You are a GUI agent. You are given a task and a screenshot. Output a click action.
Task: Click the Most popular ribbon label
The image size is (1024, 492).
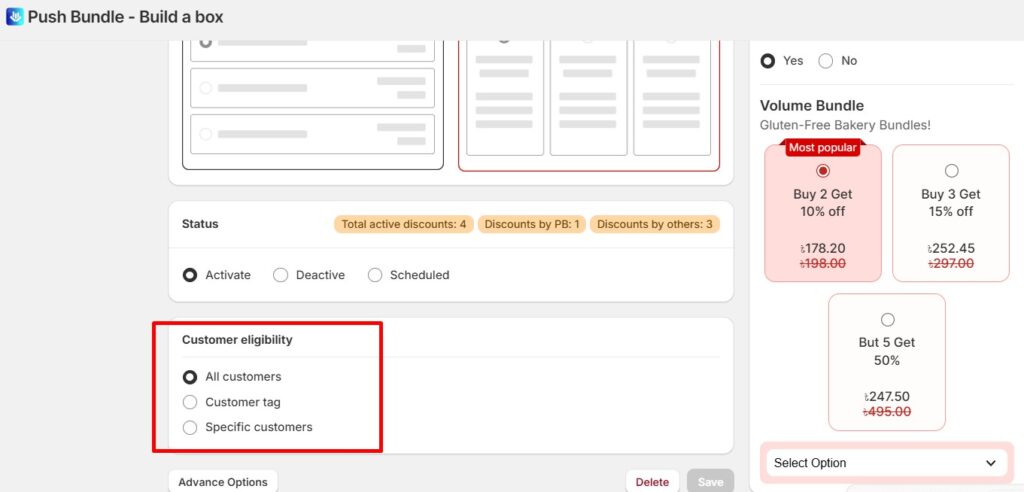click(x=822, y=148)
